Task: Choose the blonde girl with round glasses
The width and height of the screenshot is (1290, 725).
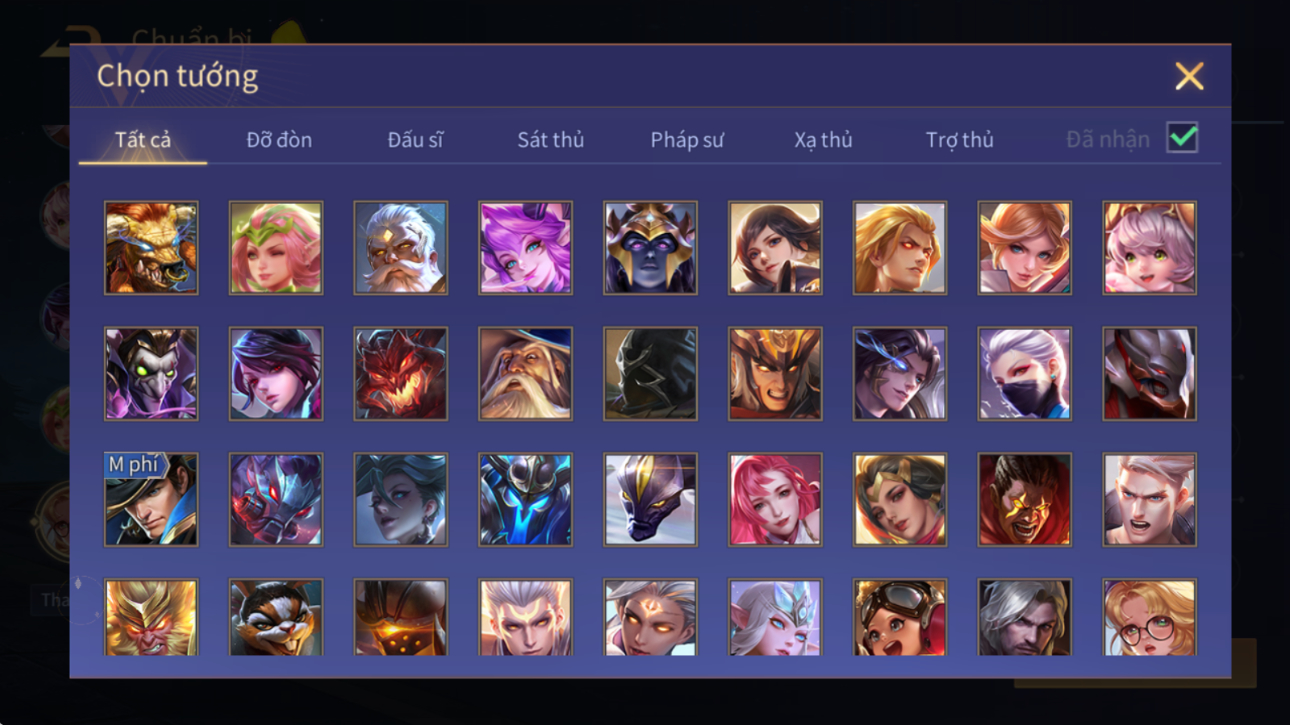Action: (1149, 617)
